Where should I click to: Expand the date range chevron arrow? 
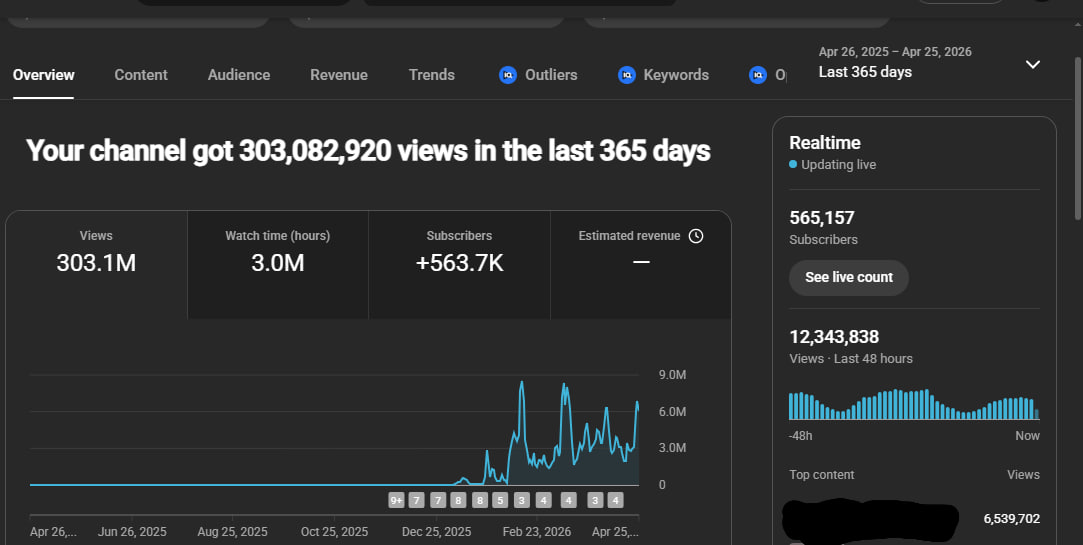1033,64
